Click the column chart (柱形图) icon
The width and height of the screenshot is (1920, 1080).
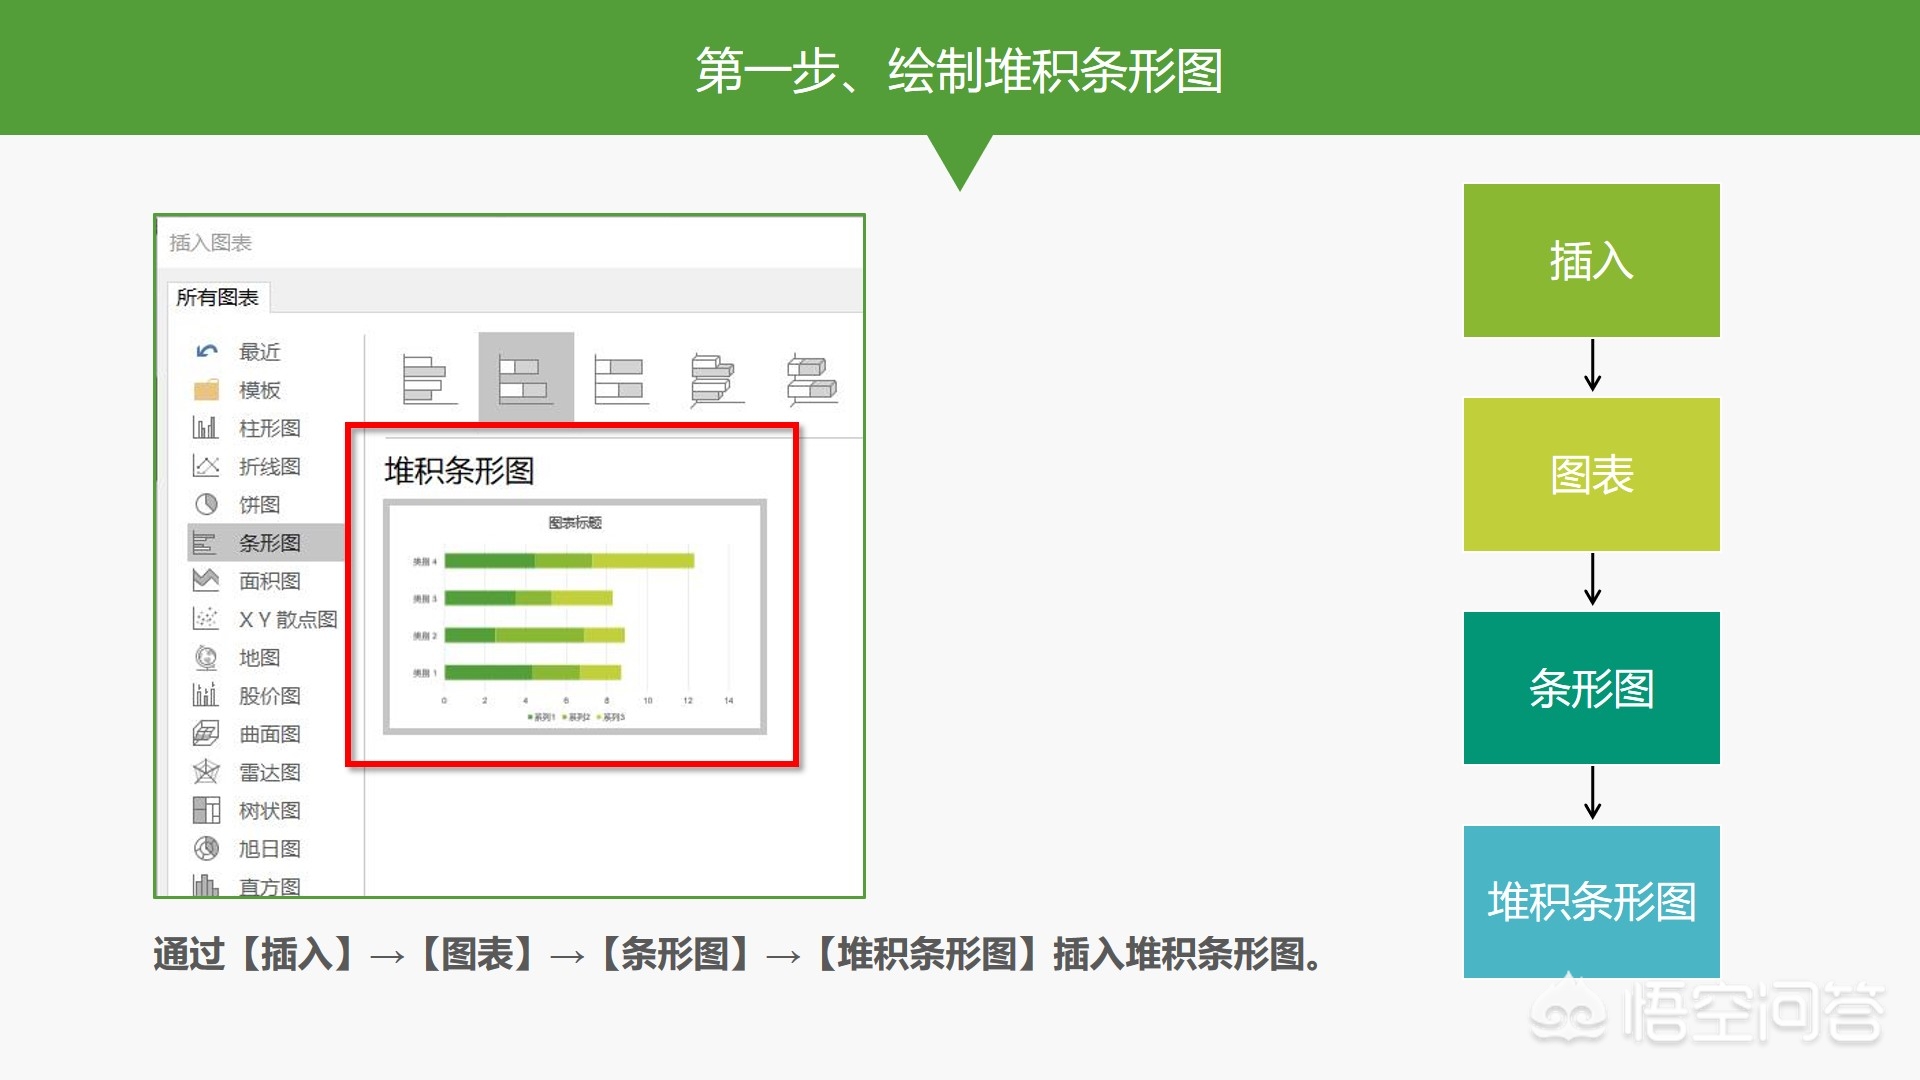pos(205,428)
